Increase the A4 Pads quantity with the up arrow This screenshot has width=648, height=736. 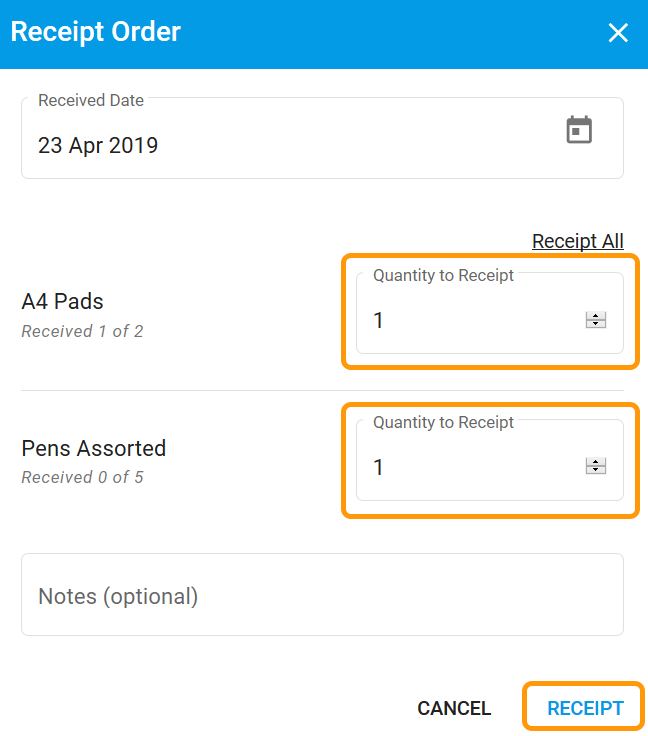pos(596,316)
